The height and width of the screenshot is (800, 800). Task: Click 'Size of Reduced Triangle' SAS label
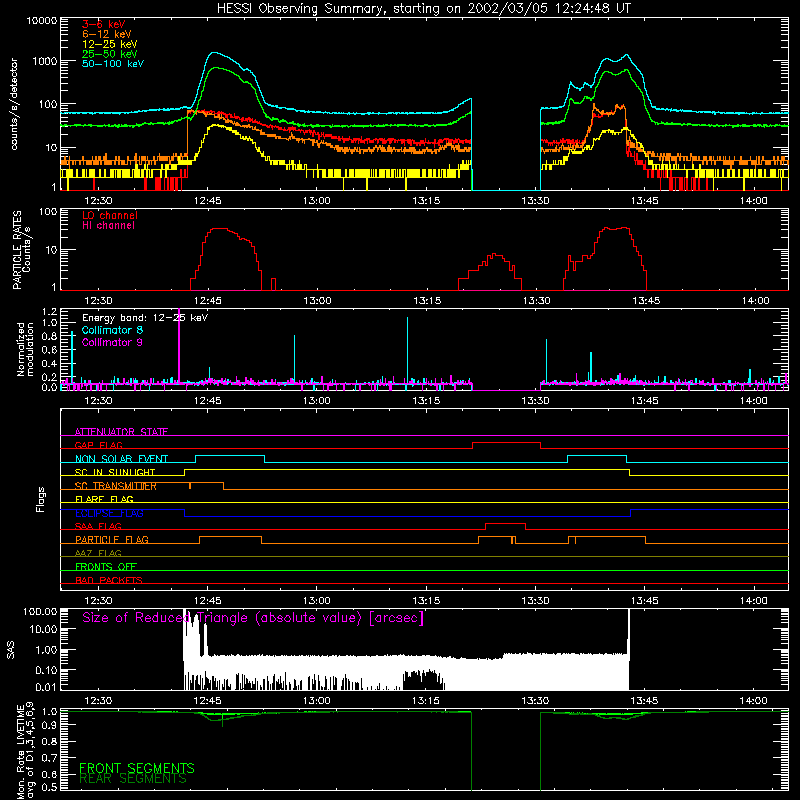tap(253, 618)
